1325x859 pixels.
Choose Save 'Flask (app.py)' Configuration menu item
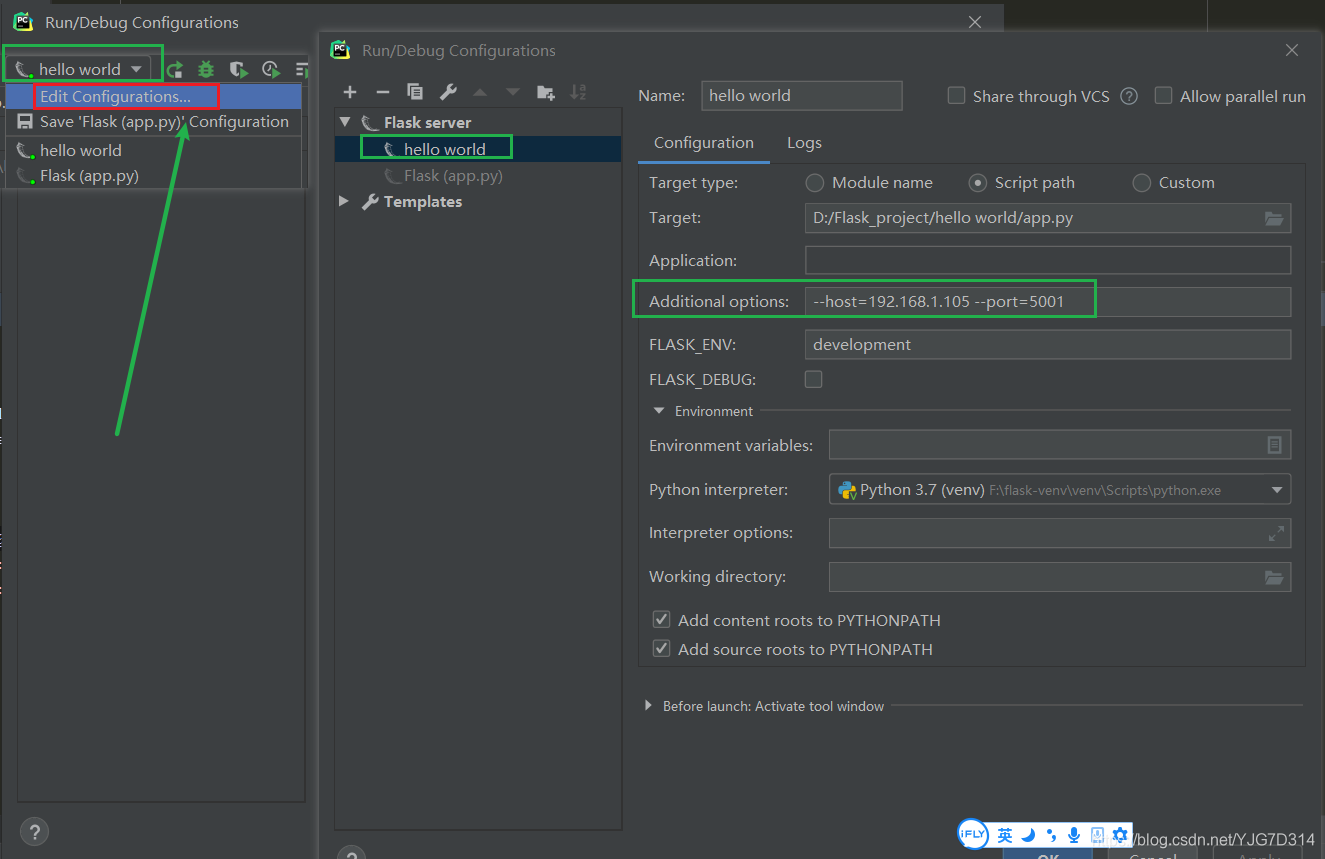click(153, 122)
